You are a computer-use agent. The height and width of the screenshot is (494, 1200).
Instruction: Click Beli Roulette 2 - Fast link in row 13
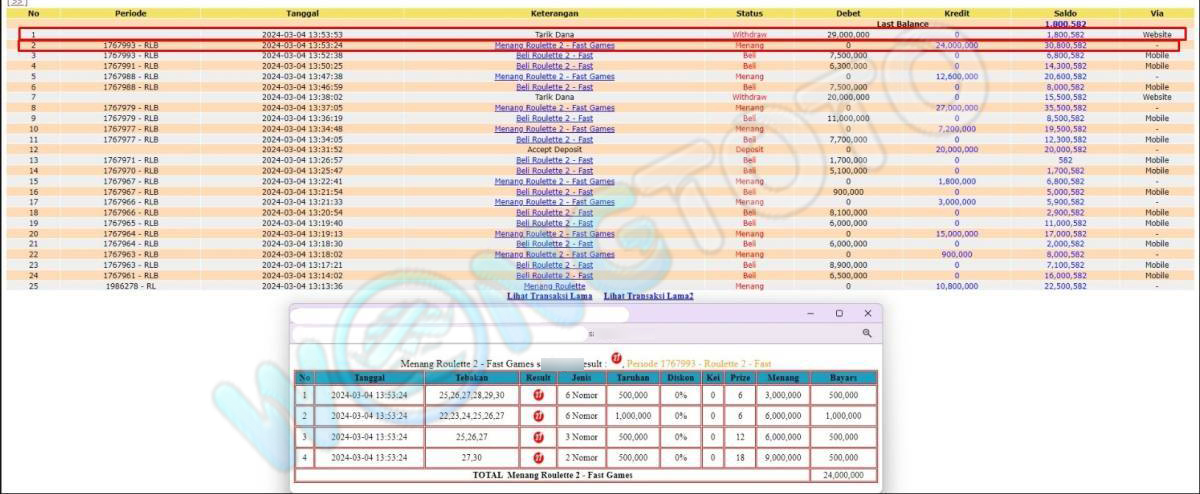[554, 160]
